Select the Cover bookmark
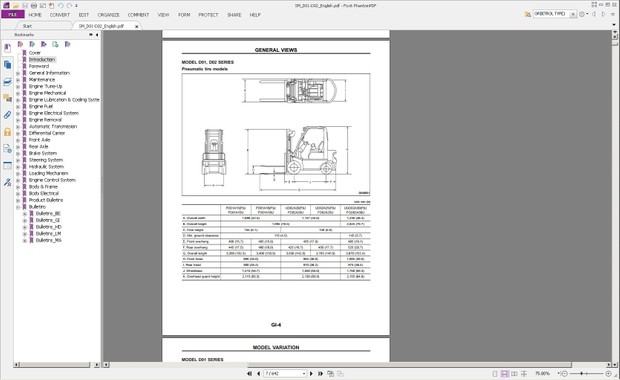 click(x=35, y=53)
